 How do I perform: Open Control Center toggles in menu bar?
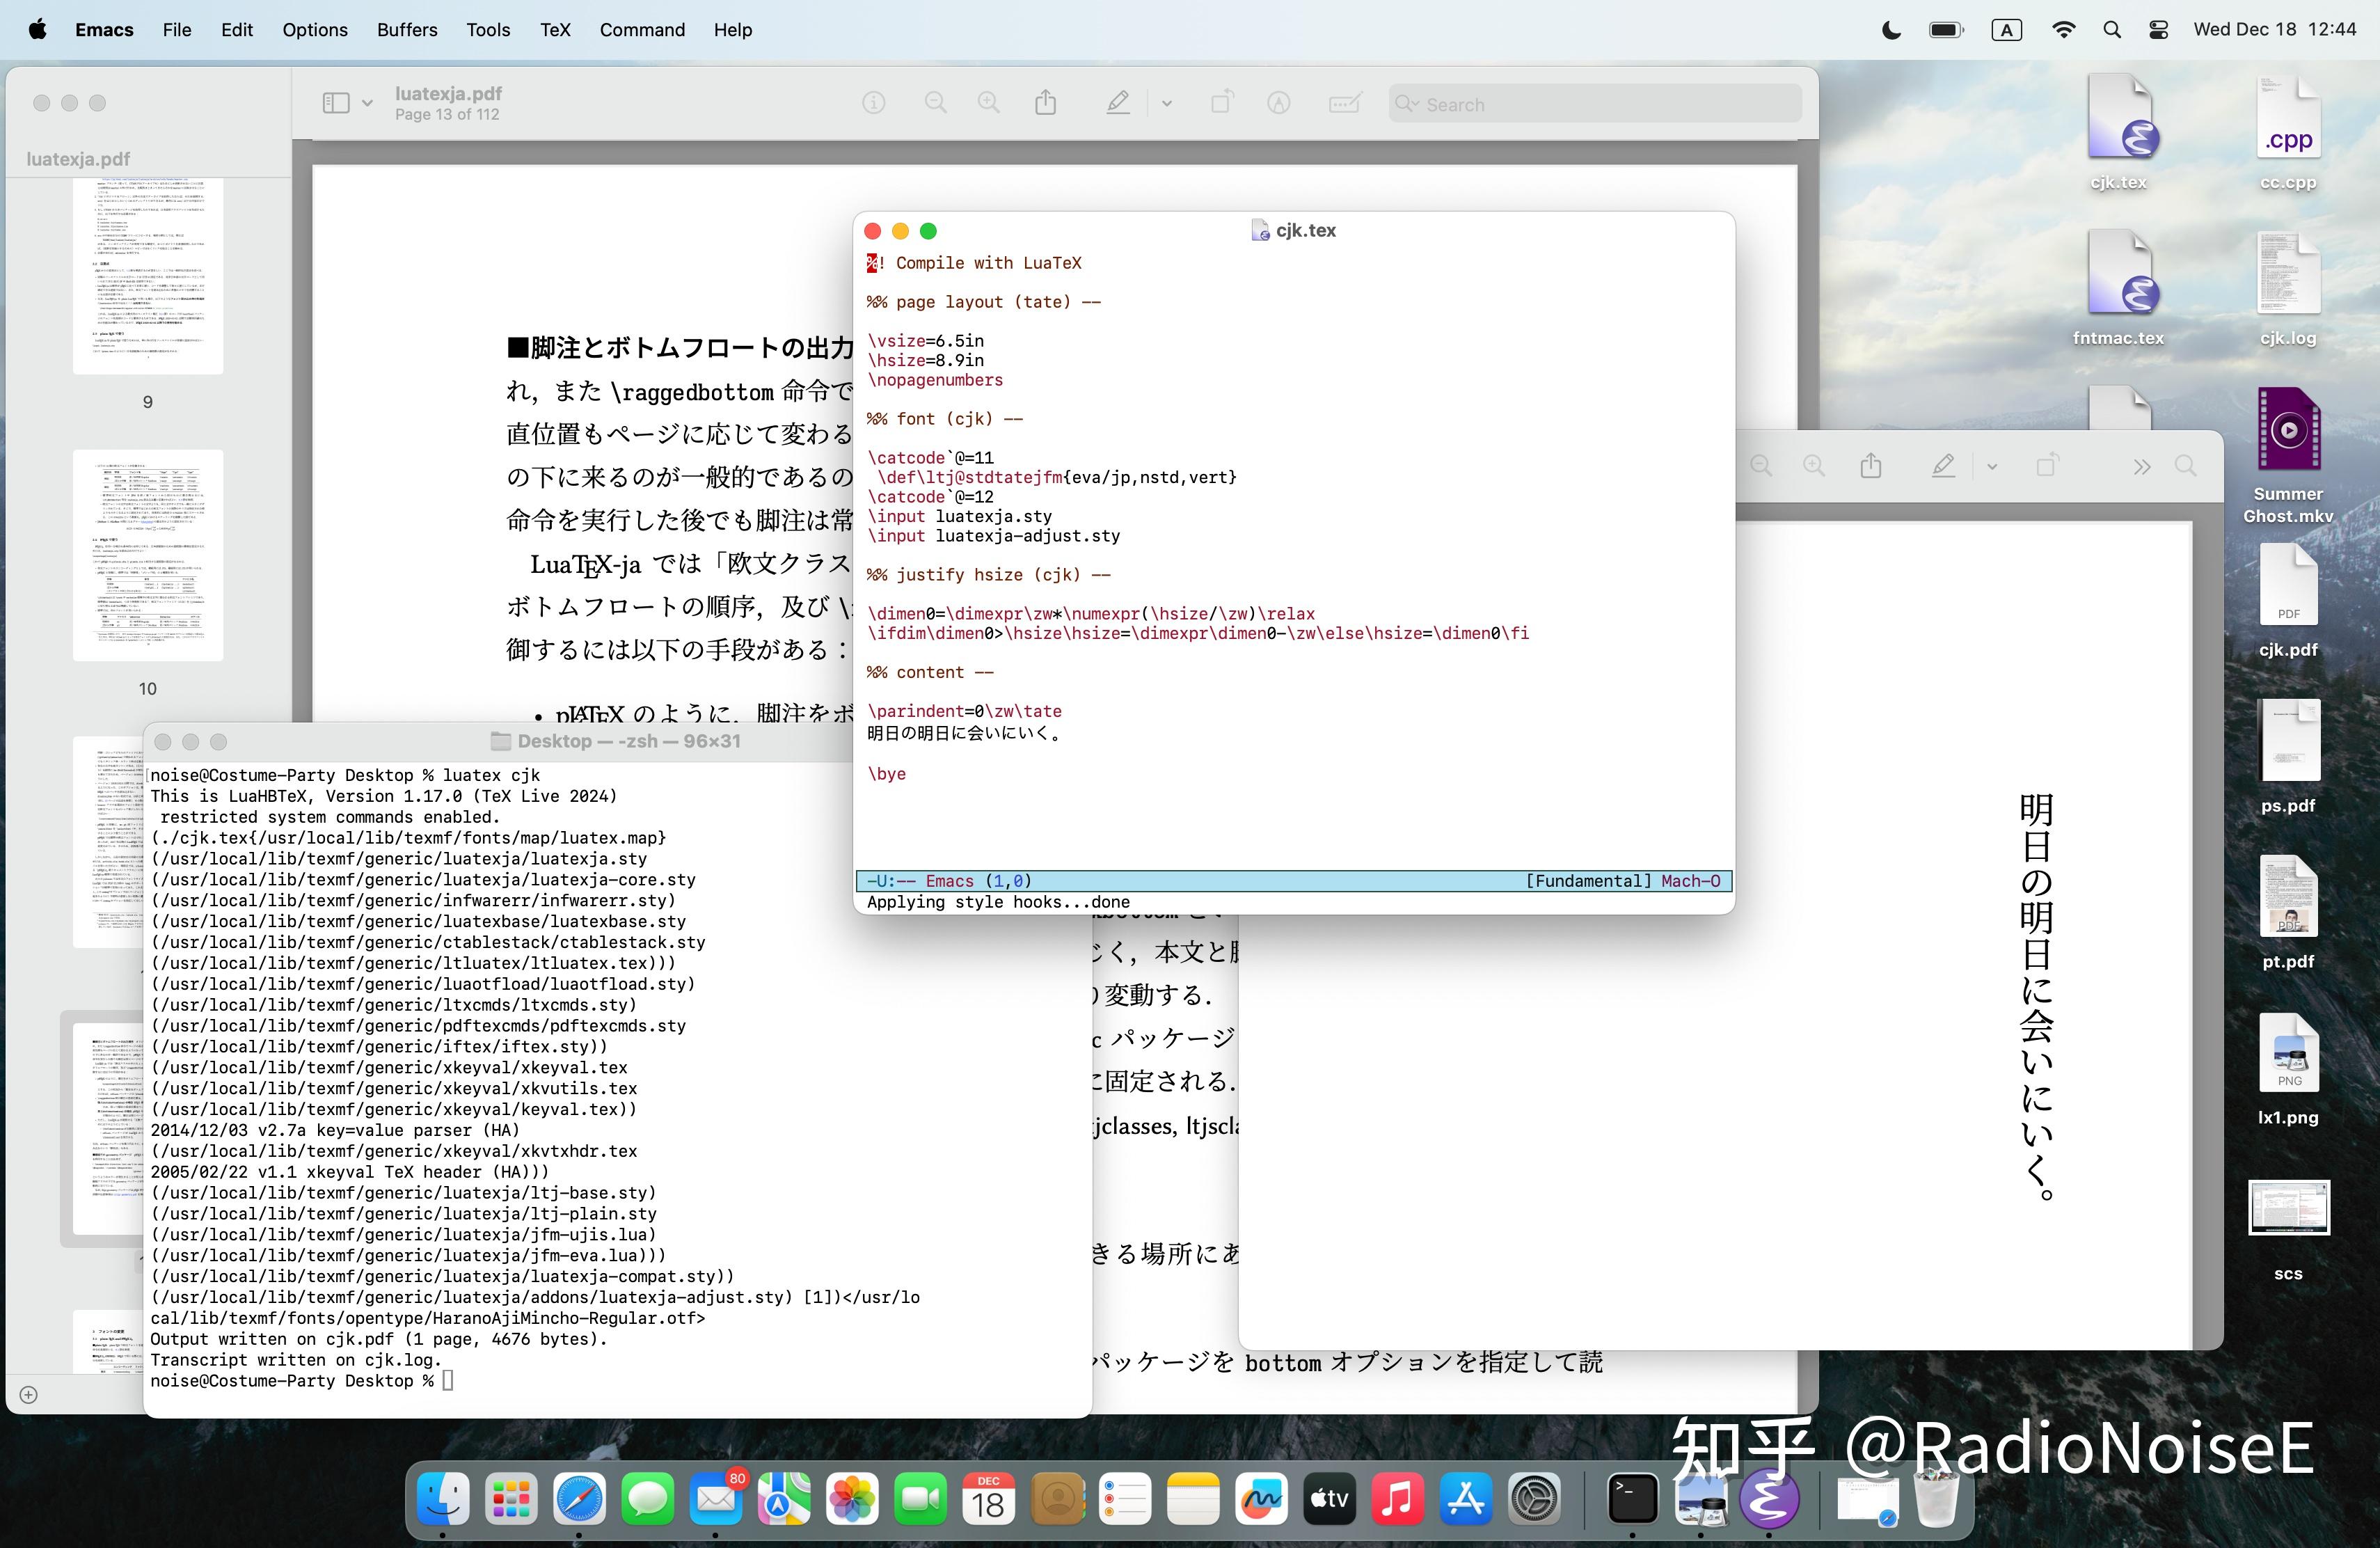(2158, 30)
